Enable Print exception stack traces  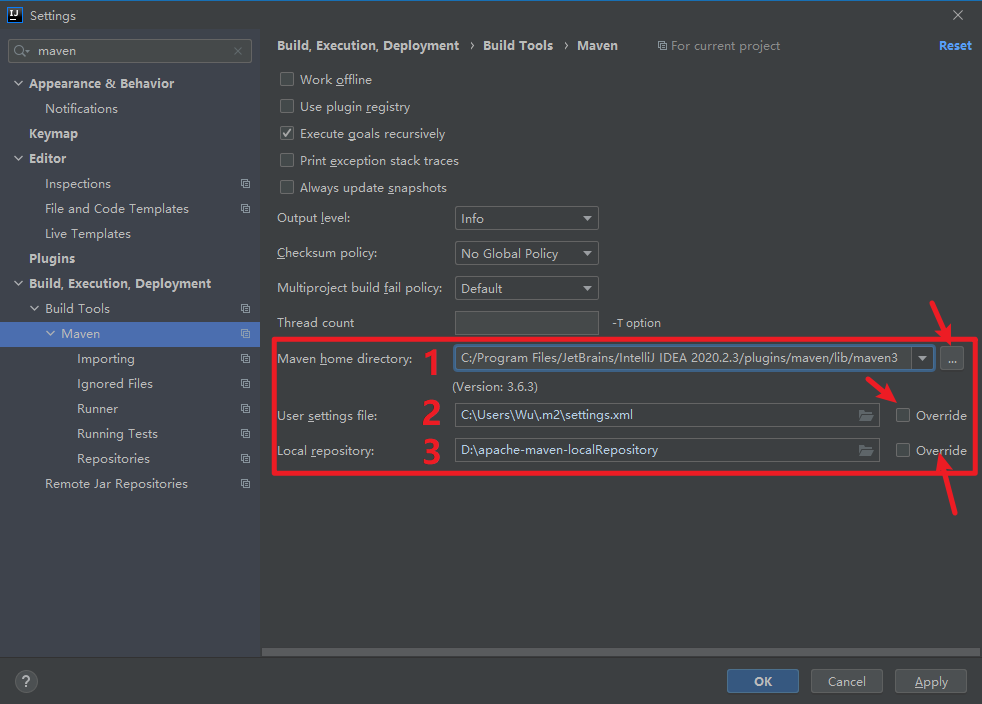tap(287, 160)
